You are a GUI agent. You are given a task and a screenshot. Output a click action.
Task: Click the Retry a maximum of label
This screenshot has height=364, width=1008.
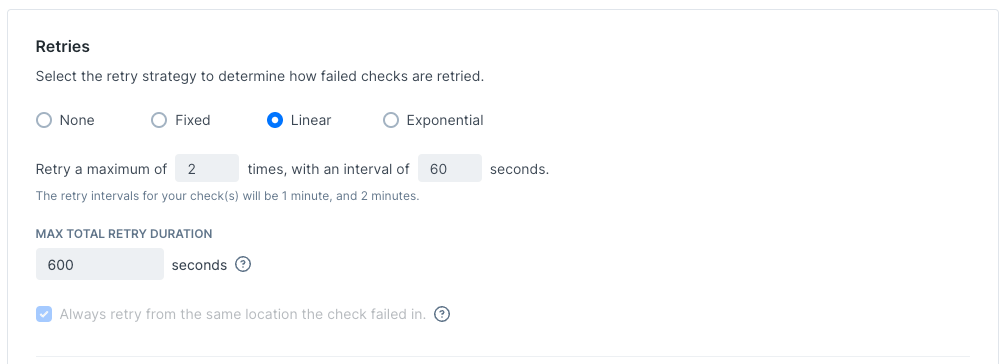coord(102,169)
